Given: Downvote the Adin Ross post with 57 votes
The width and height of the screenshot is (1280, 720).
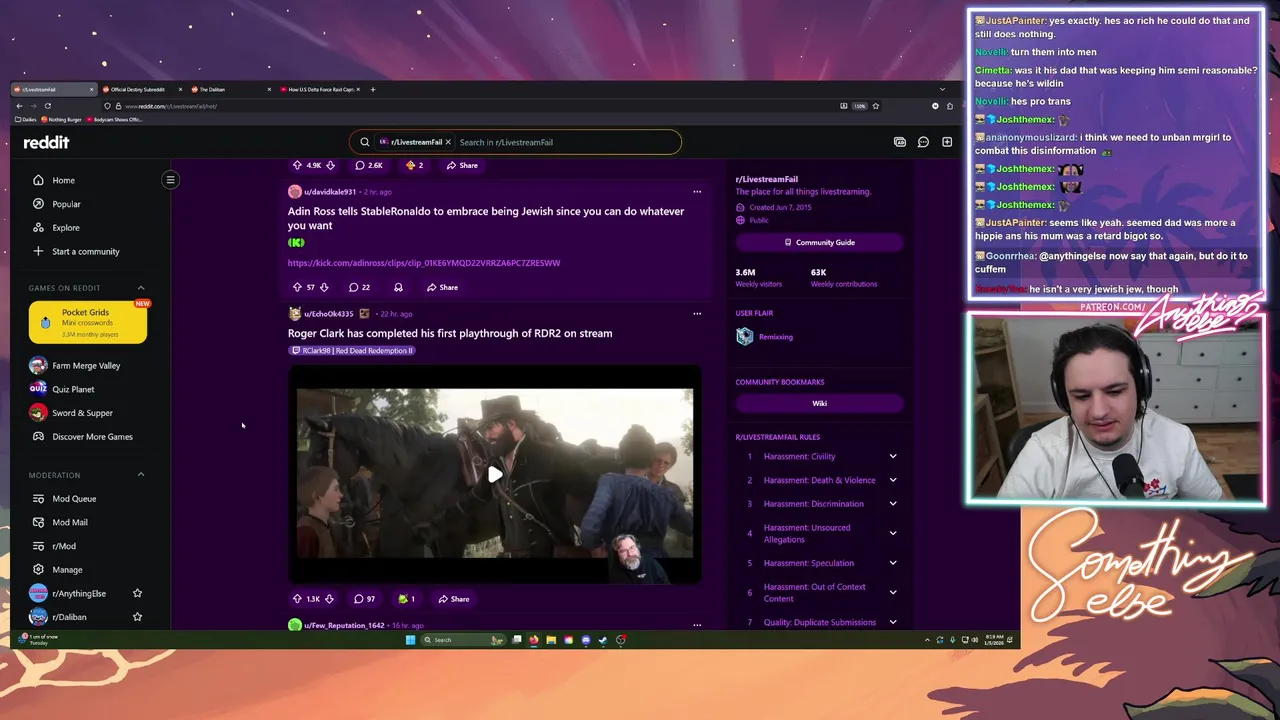Looking at the screenshot, I should click(324, 287).
